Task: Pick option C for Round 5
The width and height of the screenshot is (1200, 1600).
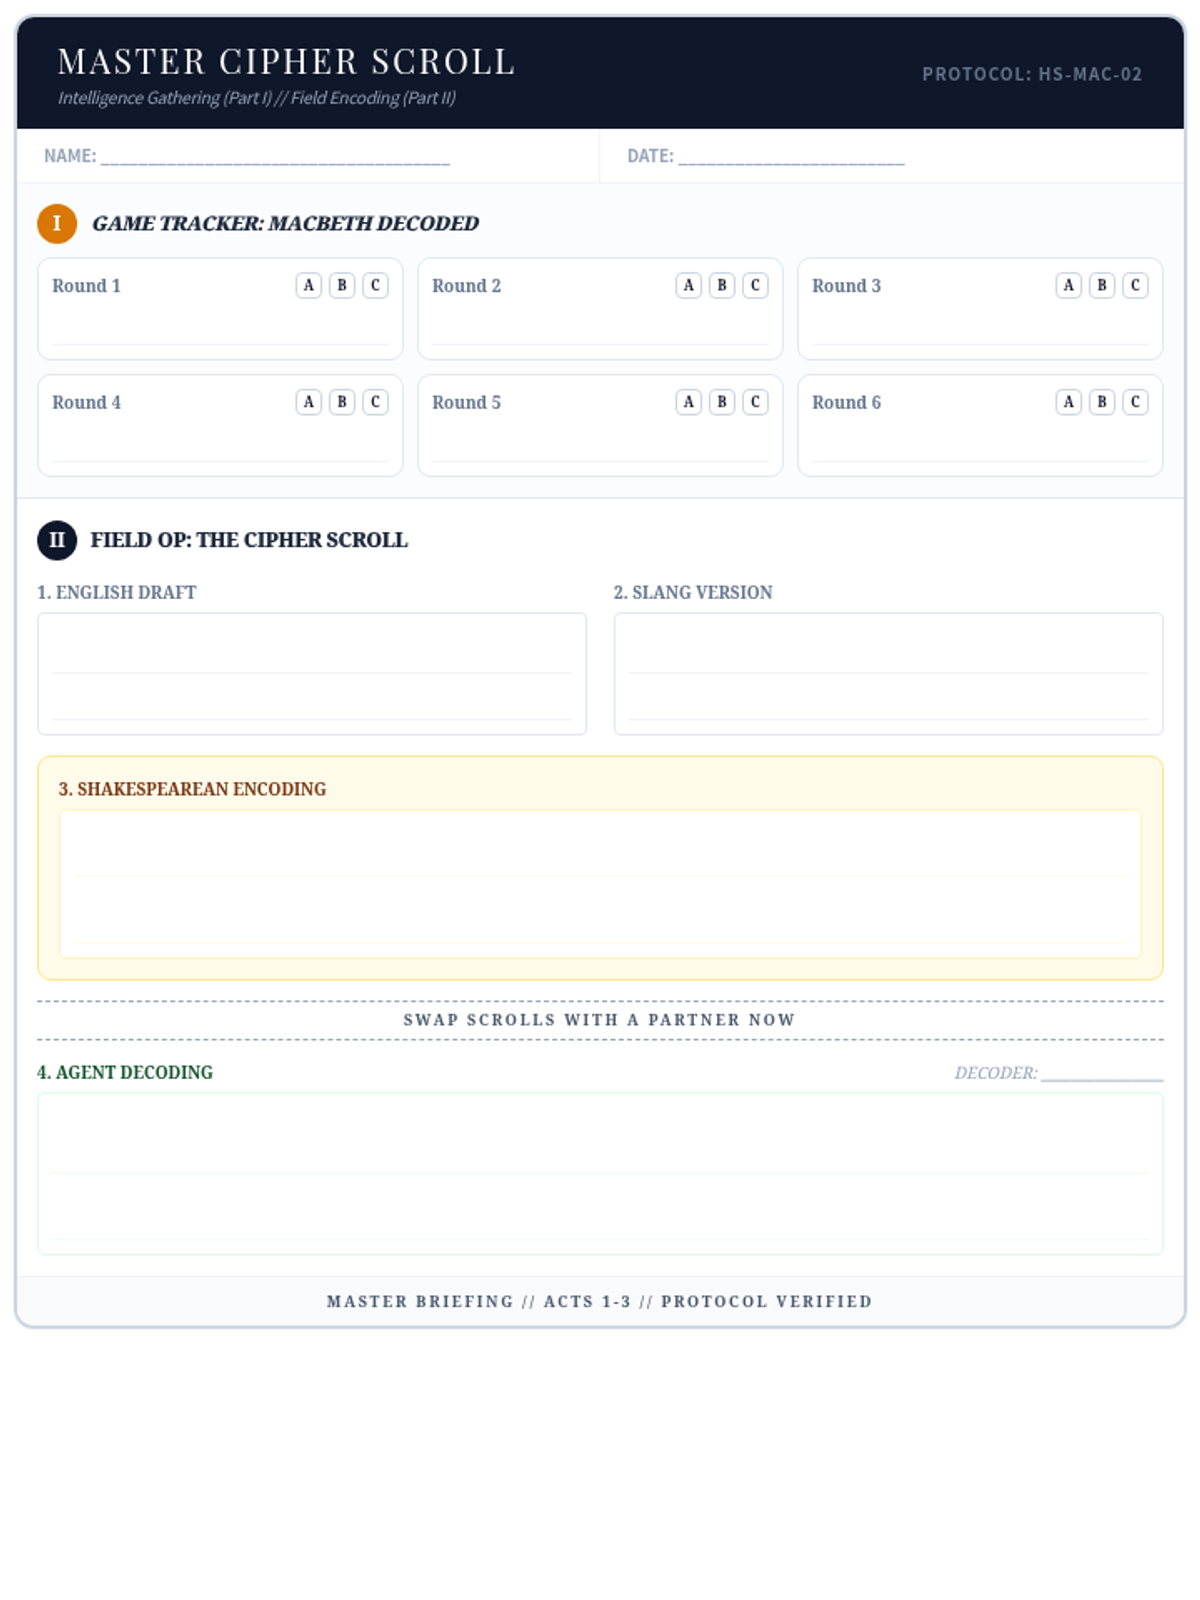Action: click(755, 402)
